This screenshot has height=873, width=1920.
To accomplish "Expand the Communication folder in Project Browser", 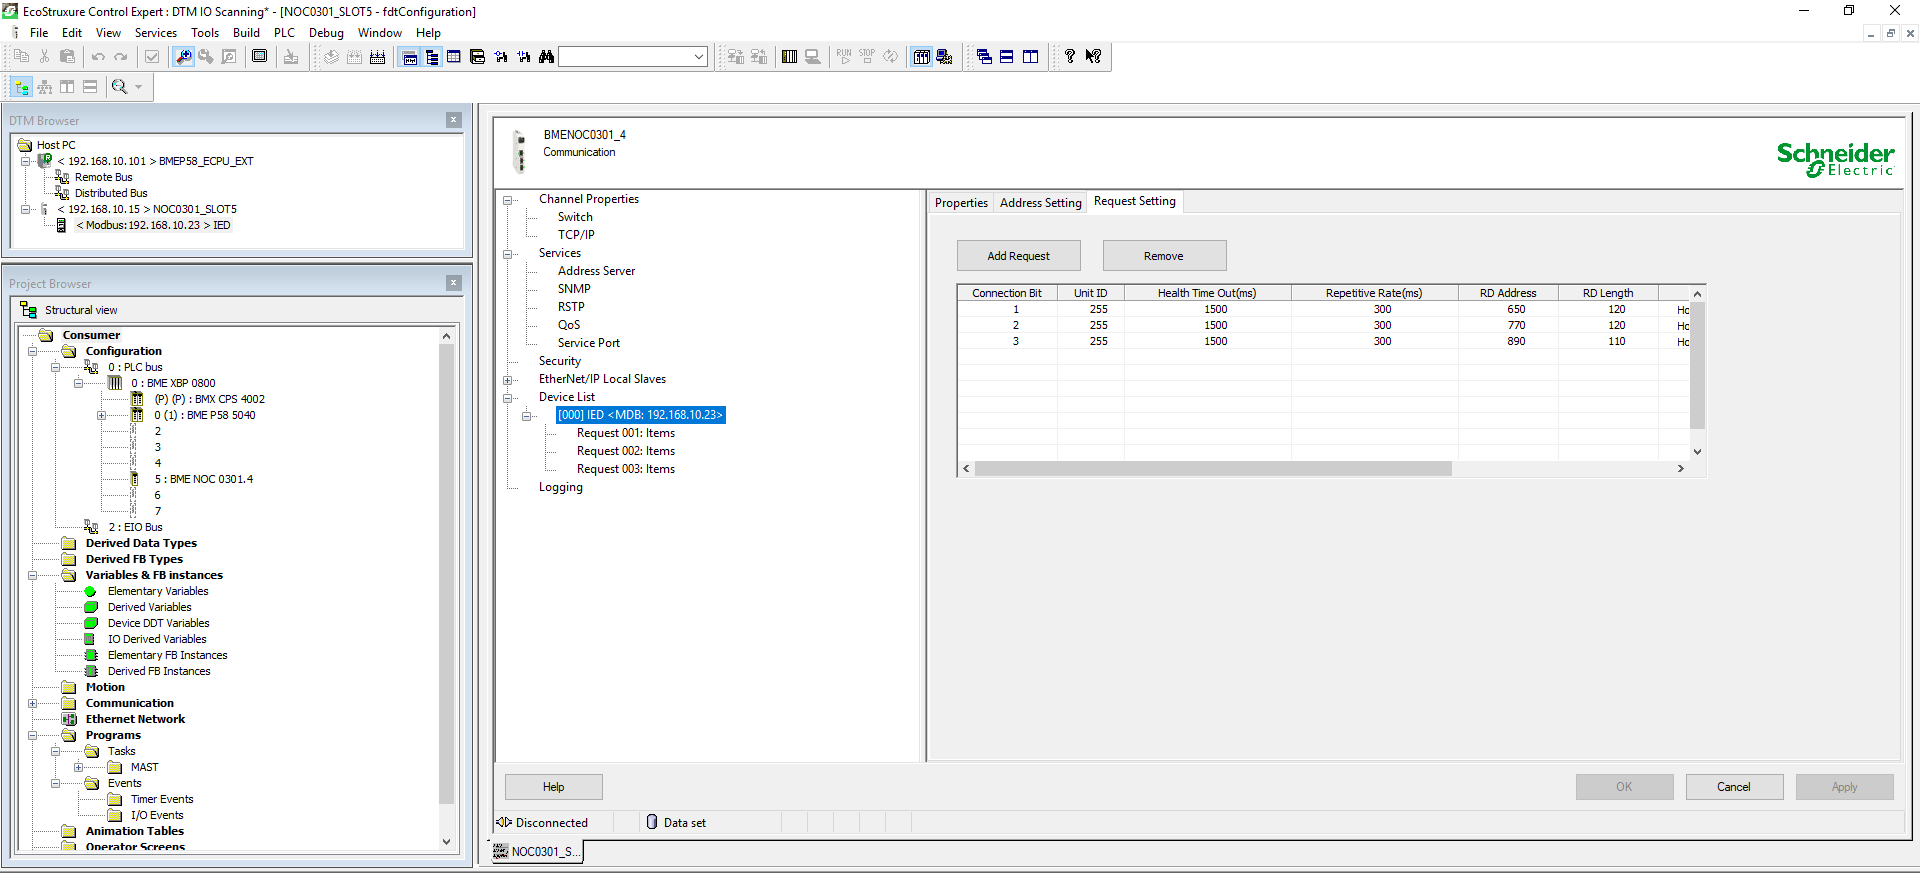I will pyautogui.click(x=32, y=703).
